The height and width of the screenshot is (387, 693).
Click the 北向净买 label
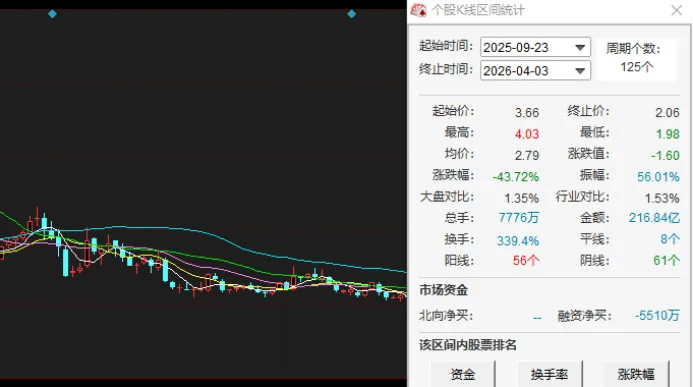tap(446, 316)
